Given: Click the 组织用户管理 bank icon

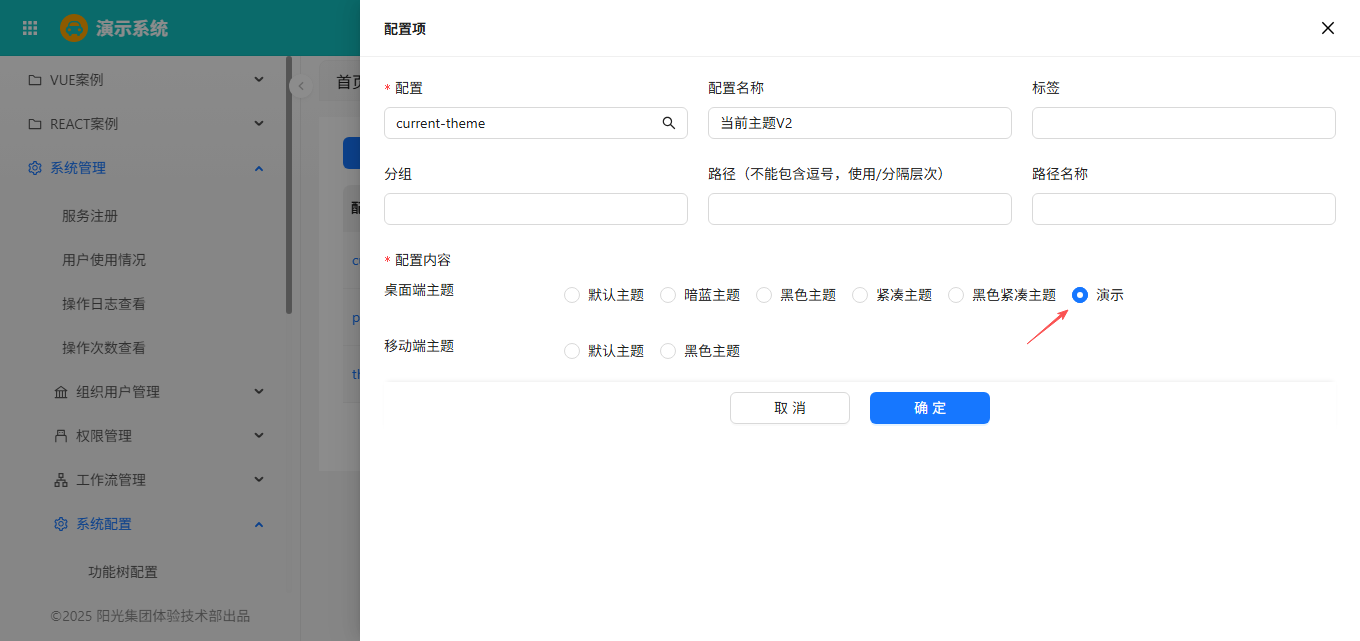Looking at the screenshot, I should pos(61,392).
